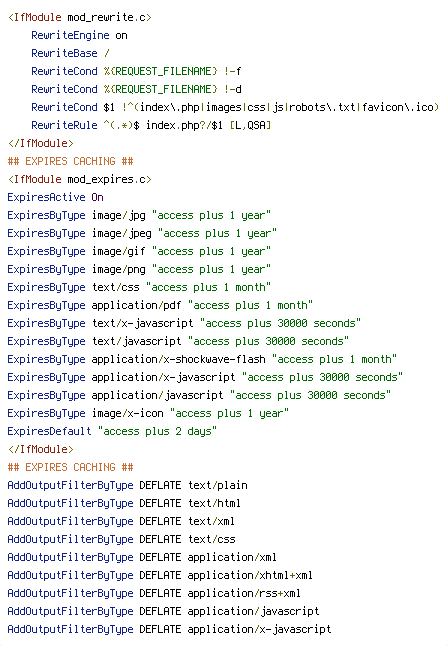This screenshot has height=646, width=448.
Task: Click the RewriteBase / line
Action: coord(70,54)
